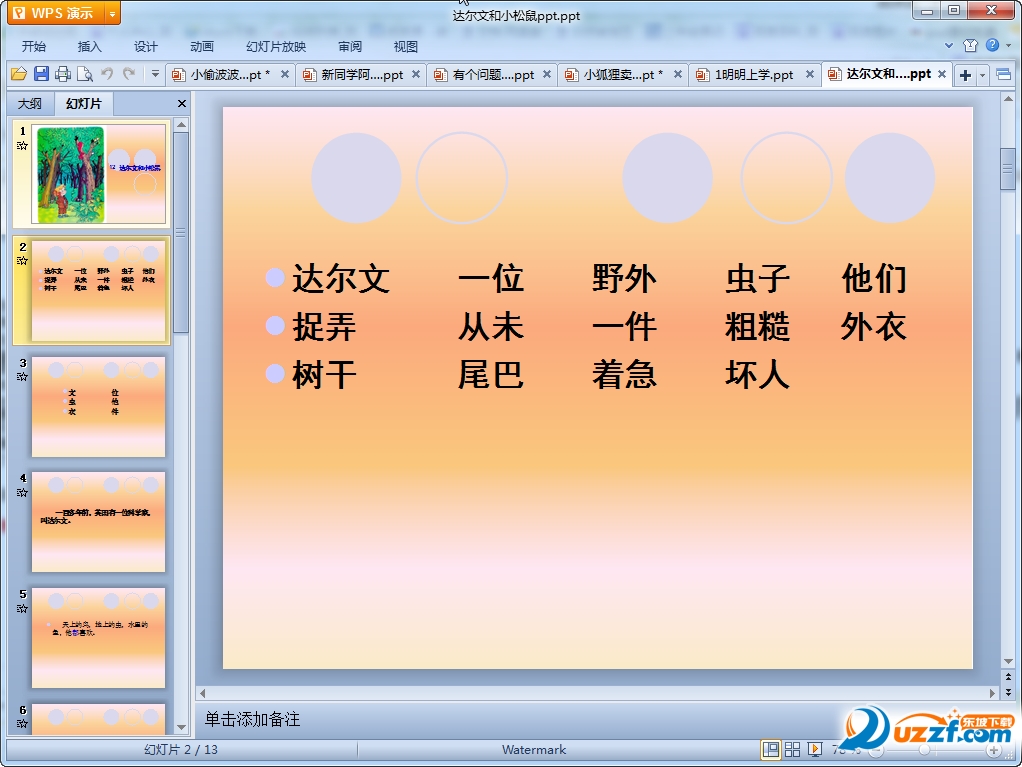The image size is (1022, 767).
Task: Click the redo arrow icon
Action: coord(129,74)
